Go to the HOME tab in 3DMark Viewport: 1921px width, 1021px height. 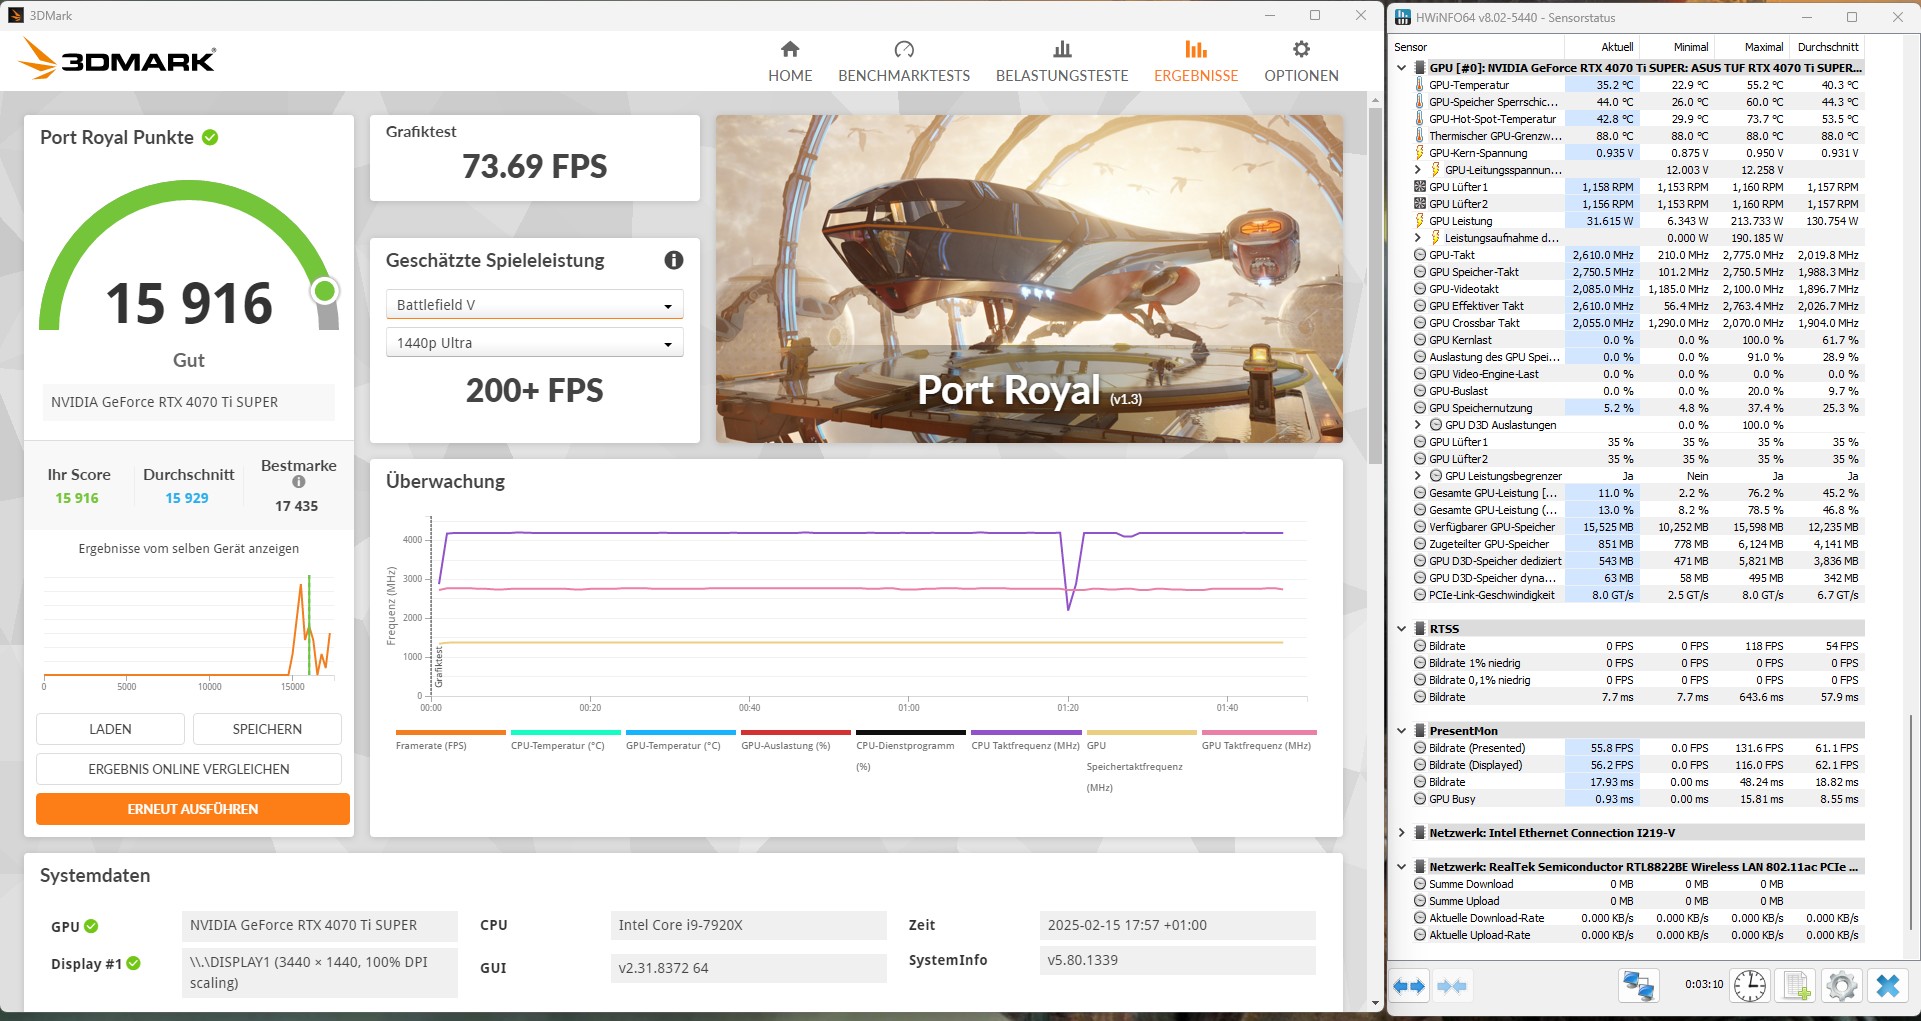tap(790, 62)
